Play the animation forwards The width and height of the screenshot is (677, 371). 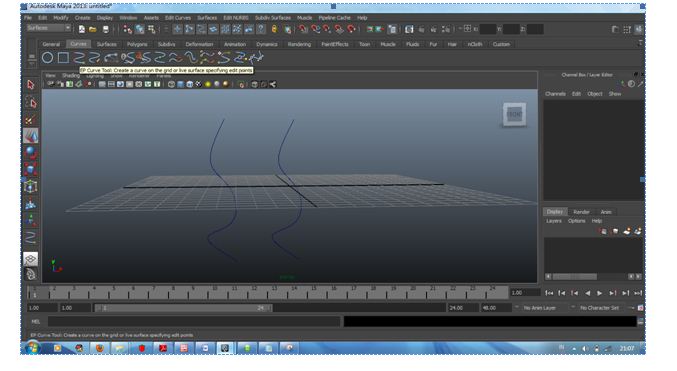600,293
